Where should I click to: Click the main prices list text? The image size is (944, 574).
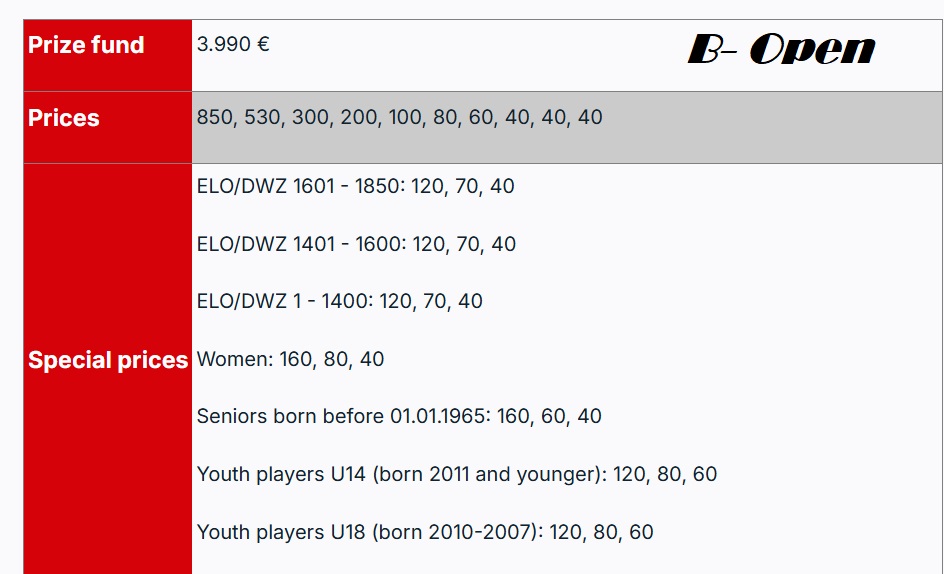pos(399,117)
